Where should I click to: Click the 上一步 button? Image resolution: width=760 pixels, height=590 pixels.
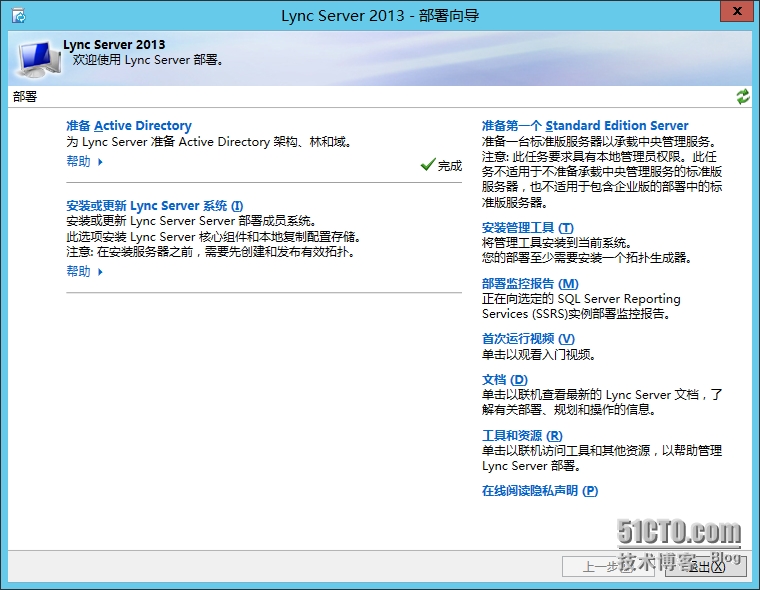[x=608, y=566]
